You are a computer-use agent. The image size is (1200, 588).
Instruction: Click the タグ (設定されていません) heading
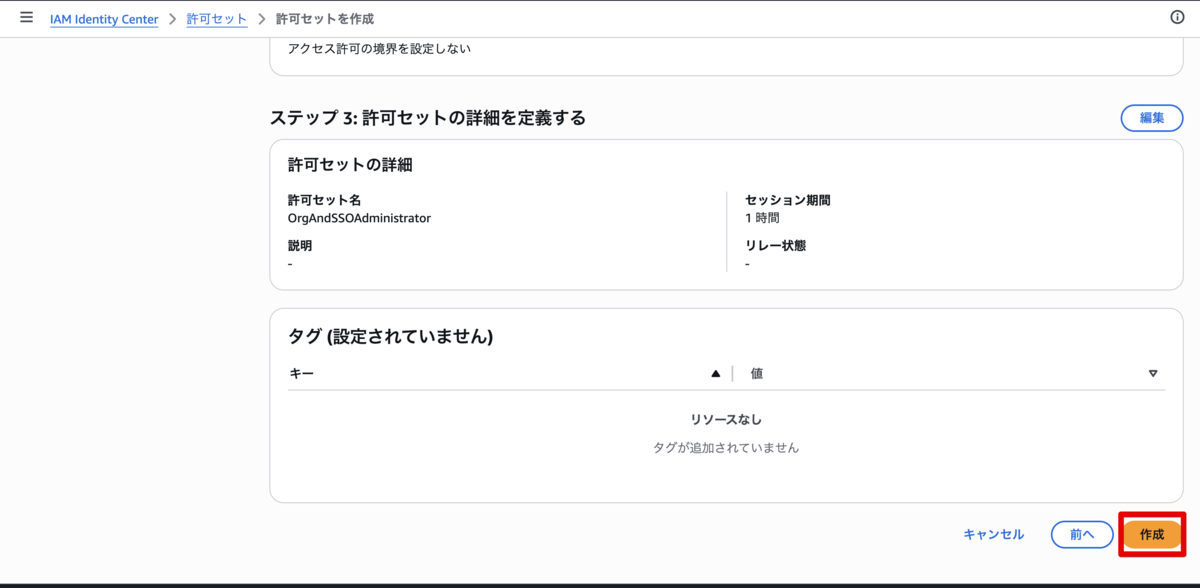click(390, 337)
